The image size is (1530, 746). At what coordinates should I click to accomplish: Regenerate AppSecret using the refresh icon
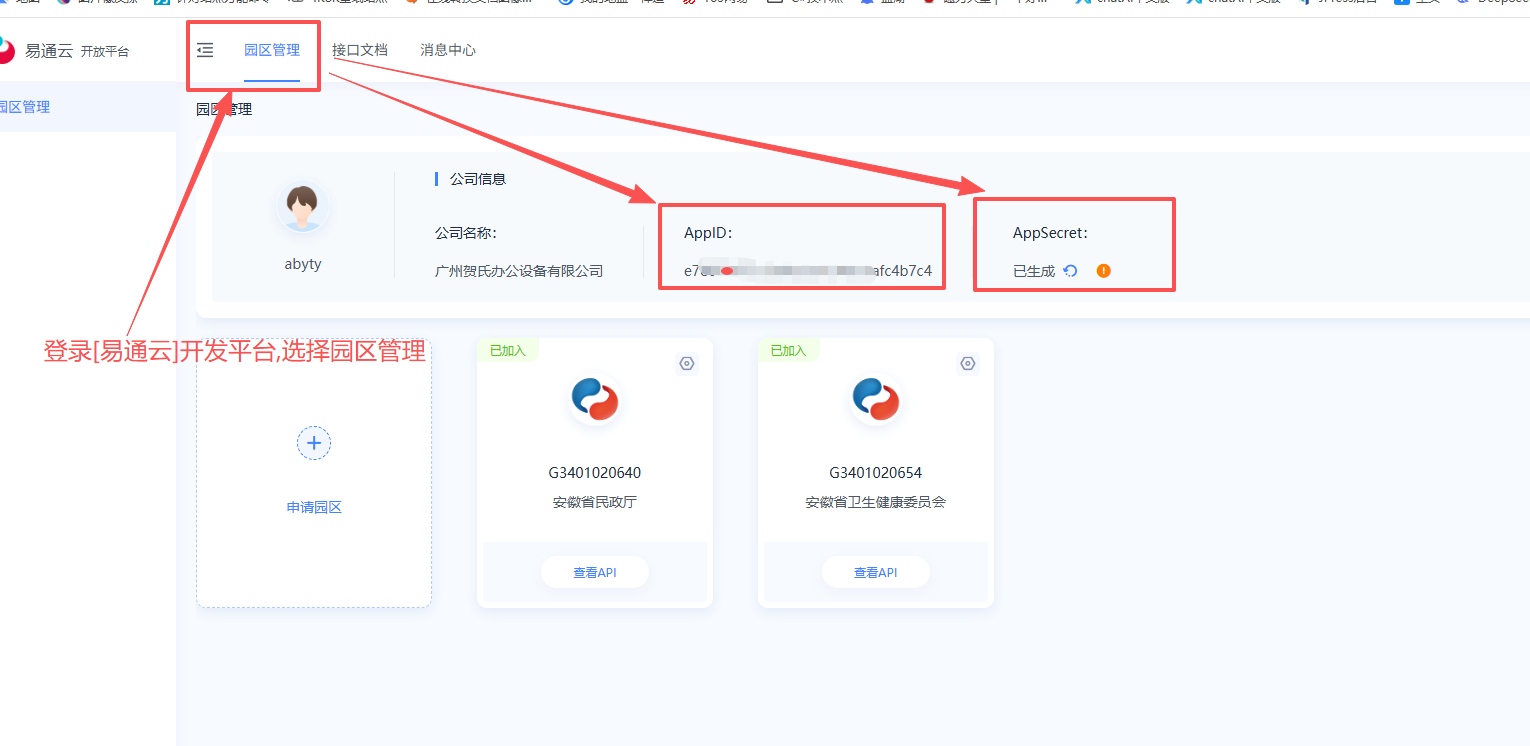coord(1070,271)
